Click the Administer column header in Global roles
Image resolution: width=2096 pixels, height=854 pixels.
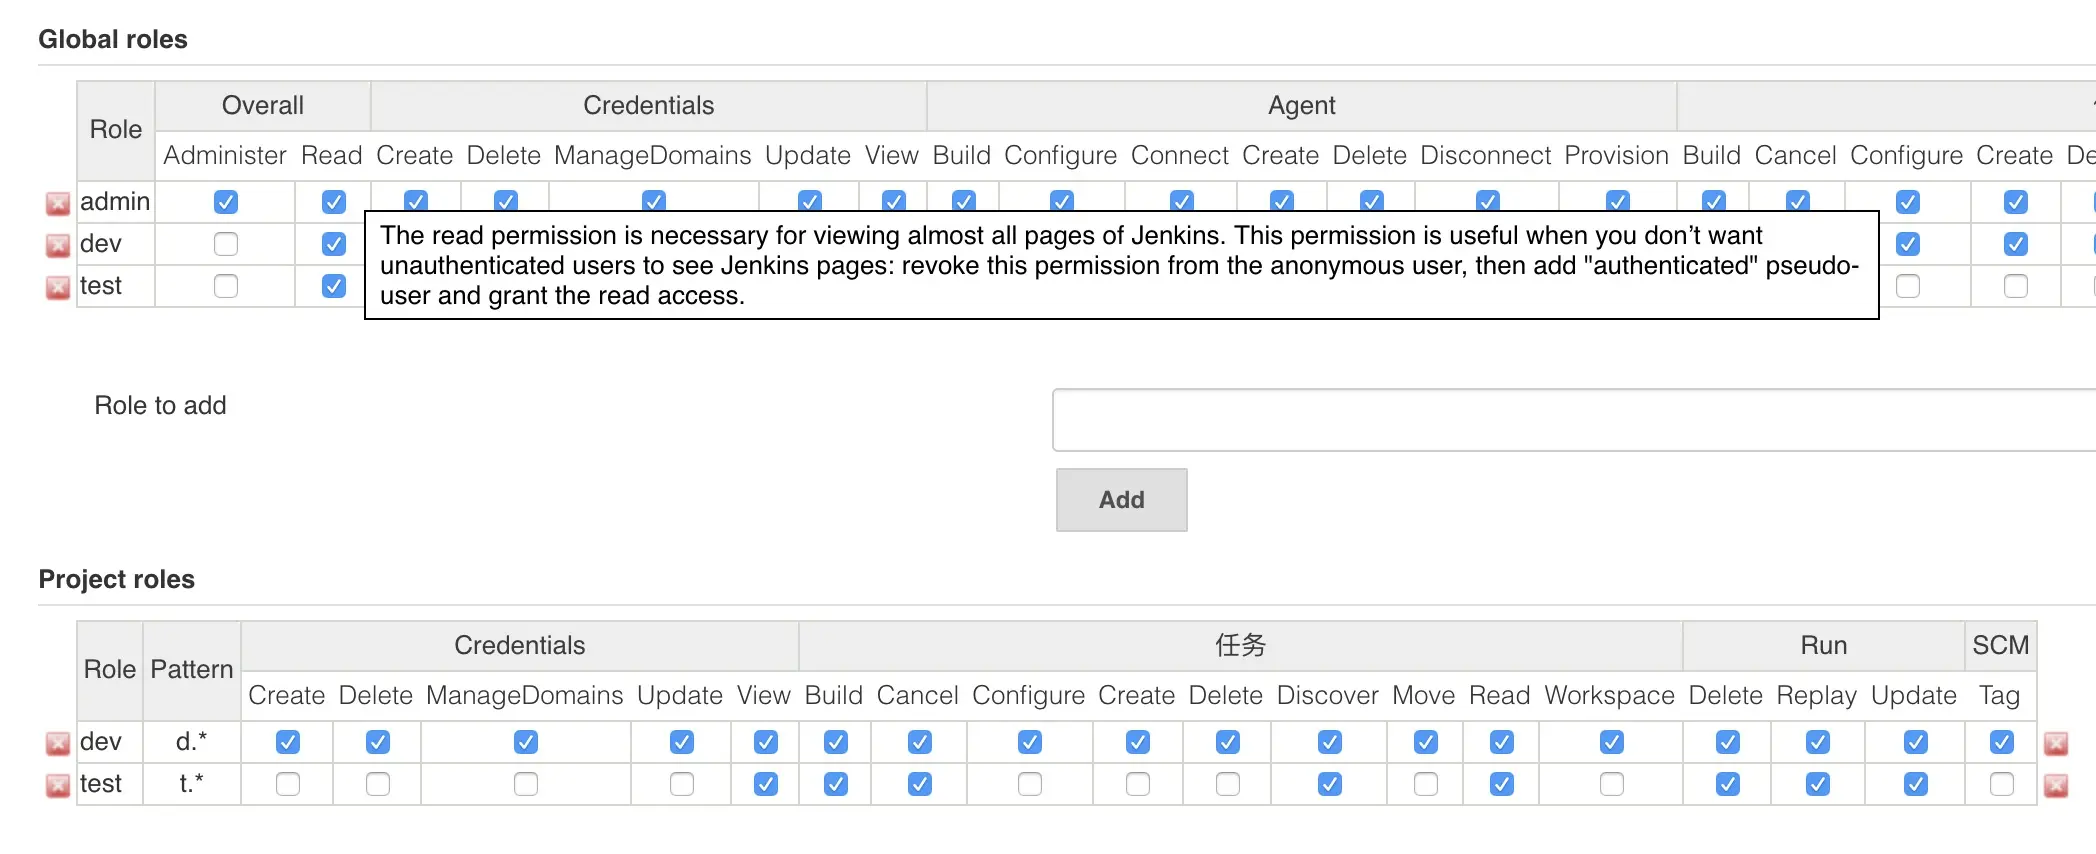click(225, 156)
